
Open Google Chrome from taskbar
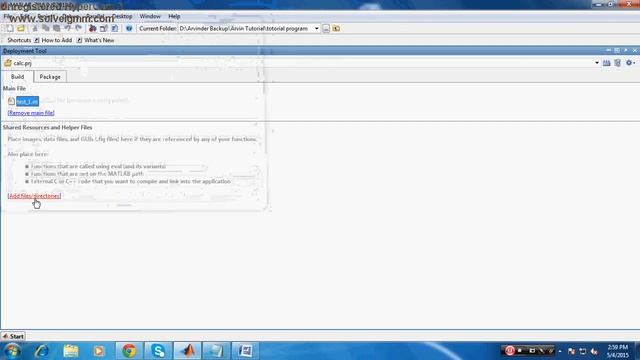click(129, 351)
